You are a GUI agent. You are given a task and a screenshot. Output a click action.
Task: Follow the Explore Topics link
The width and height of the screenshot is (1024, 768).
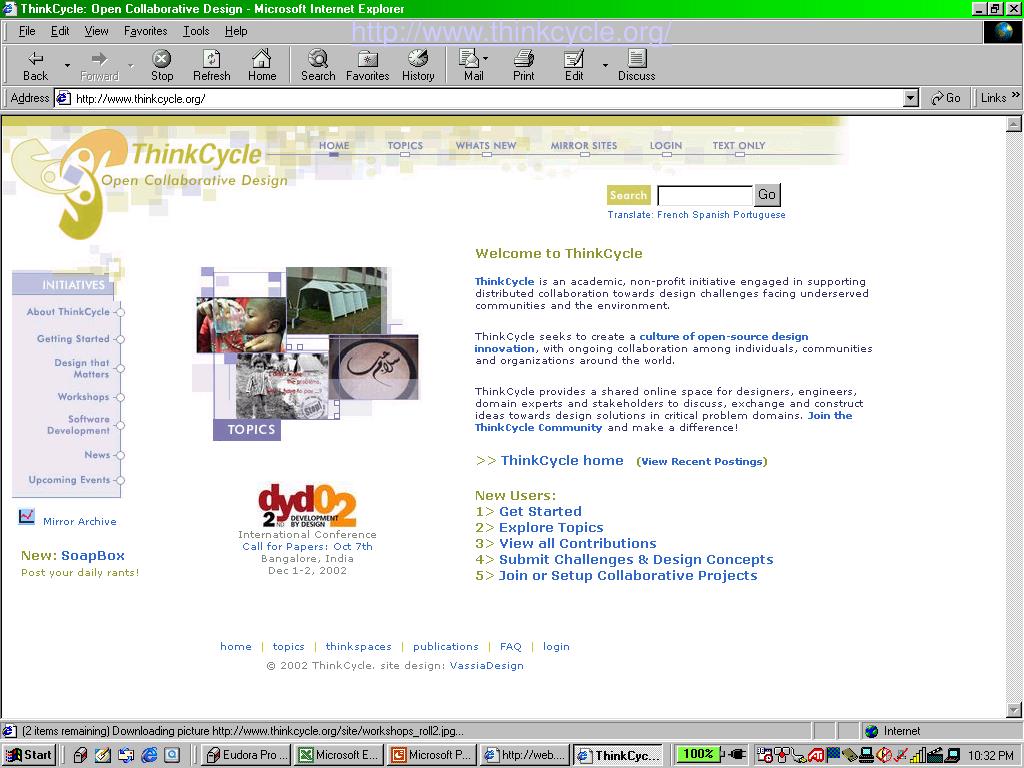click(x=551, y=527)
